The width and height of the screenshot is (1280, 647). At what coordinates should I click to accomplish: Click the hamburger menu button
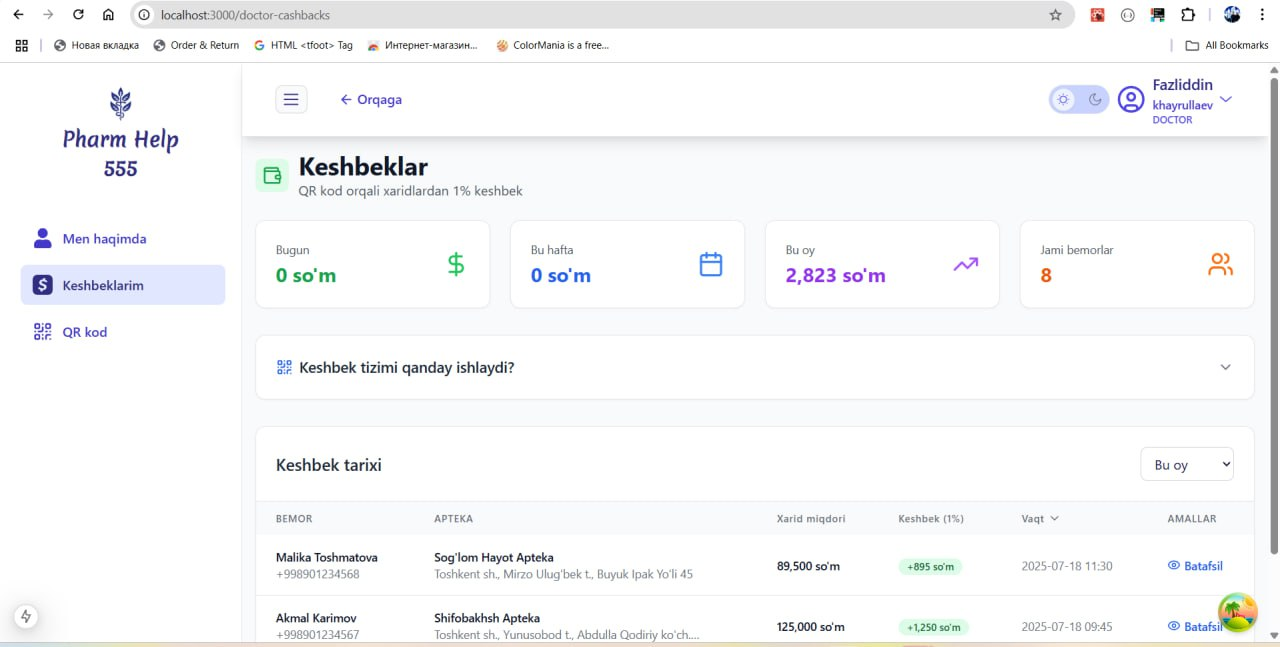tap(291, 99)
